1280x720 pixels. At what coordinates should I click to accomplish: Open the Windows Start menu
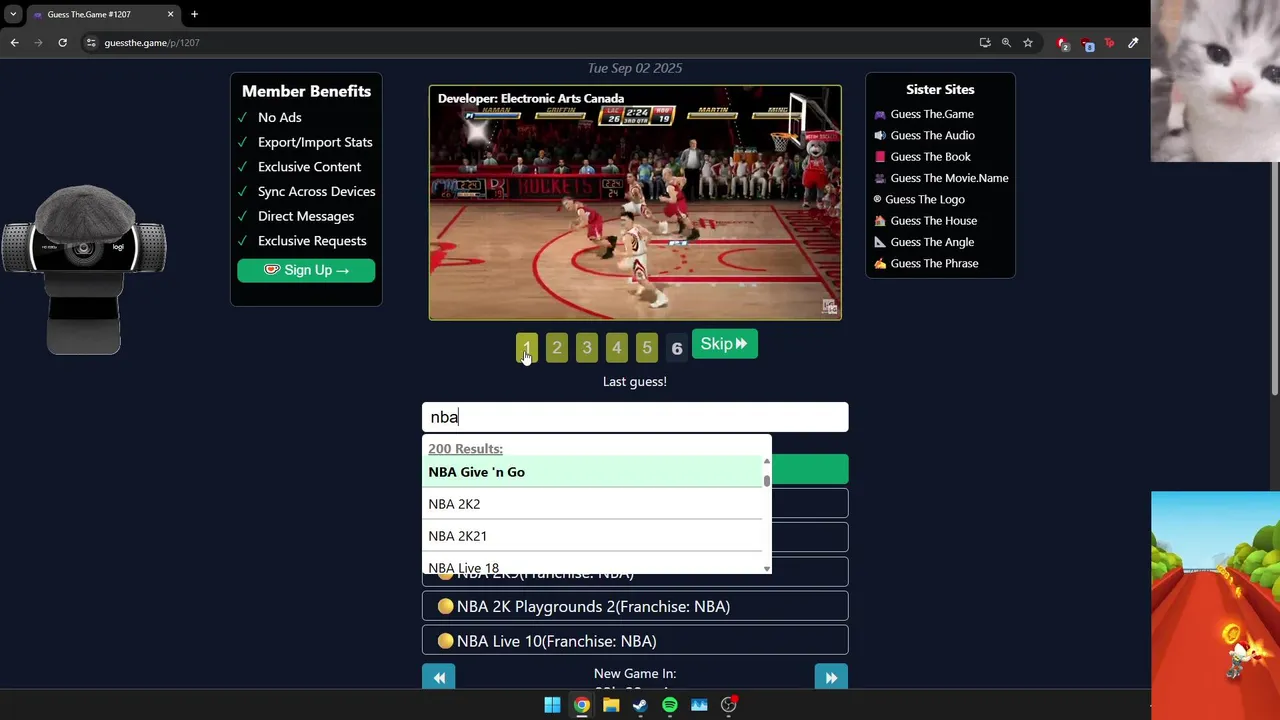pos(552,705)
